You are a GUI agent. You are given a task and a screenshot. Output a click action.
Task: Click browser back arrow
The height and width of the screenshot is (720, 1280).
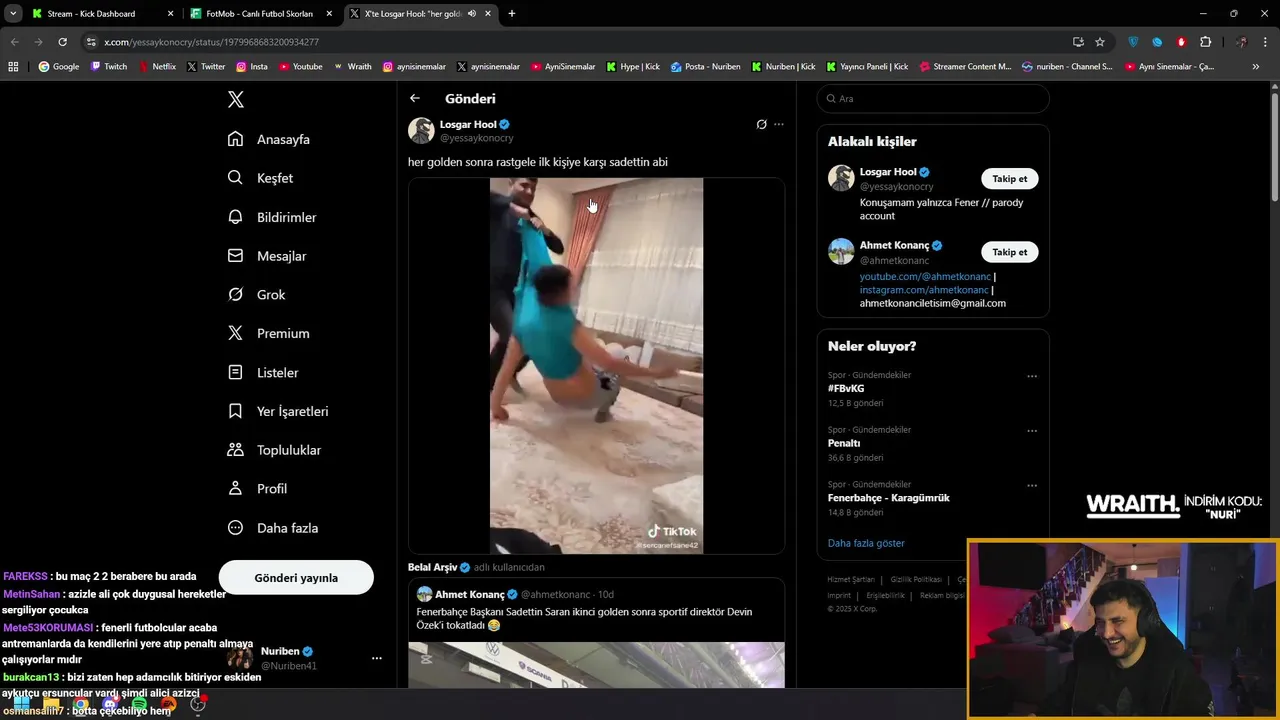click(14, 42)
